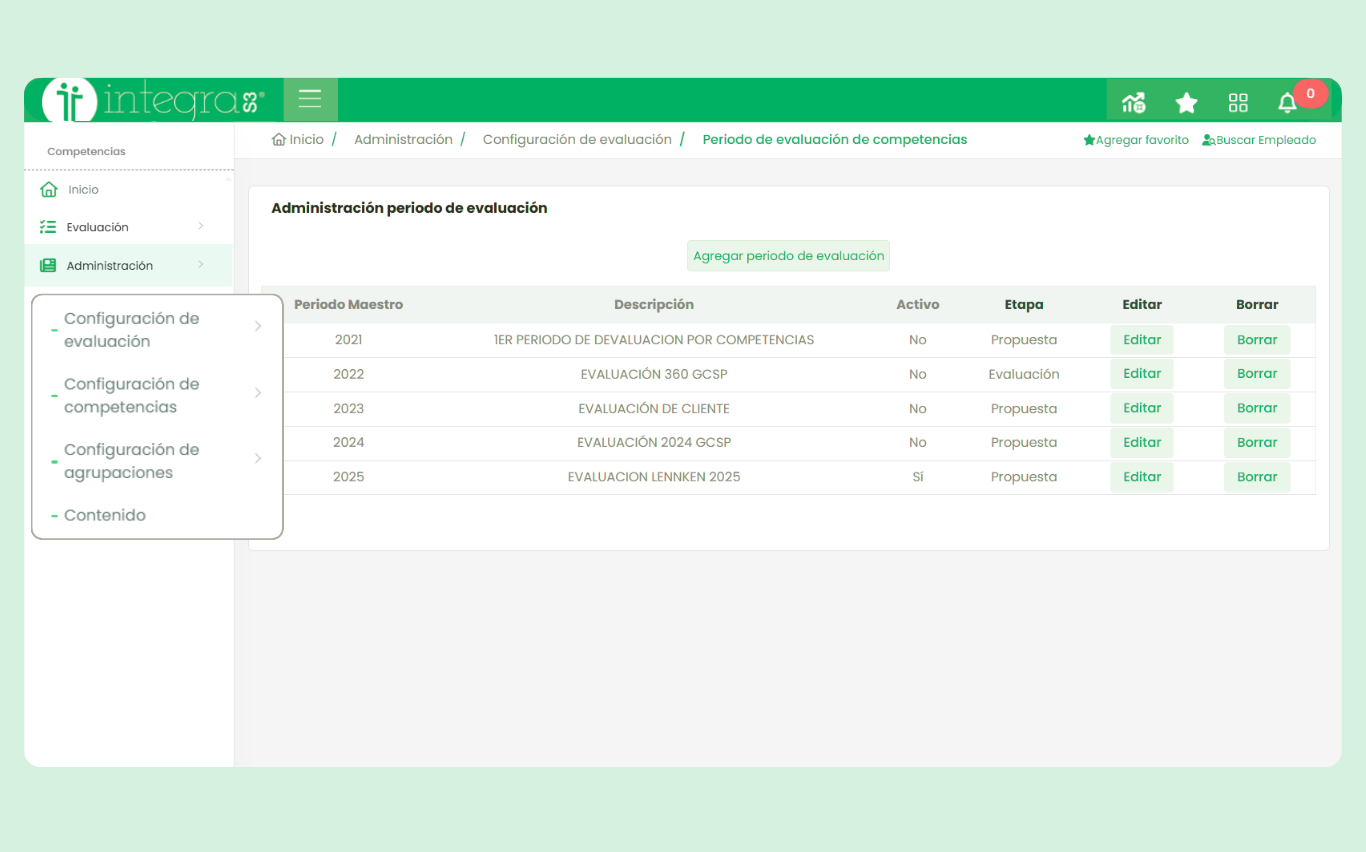Delete the 2024 period with Borrar
Screen dimensions: 1366x852
[x=1257, y=442]
